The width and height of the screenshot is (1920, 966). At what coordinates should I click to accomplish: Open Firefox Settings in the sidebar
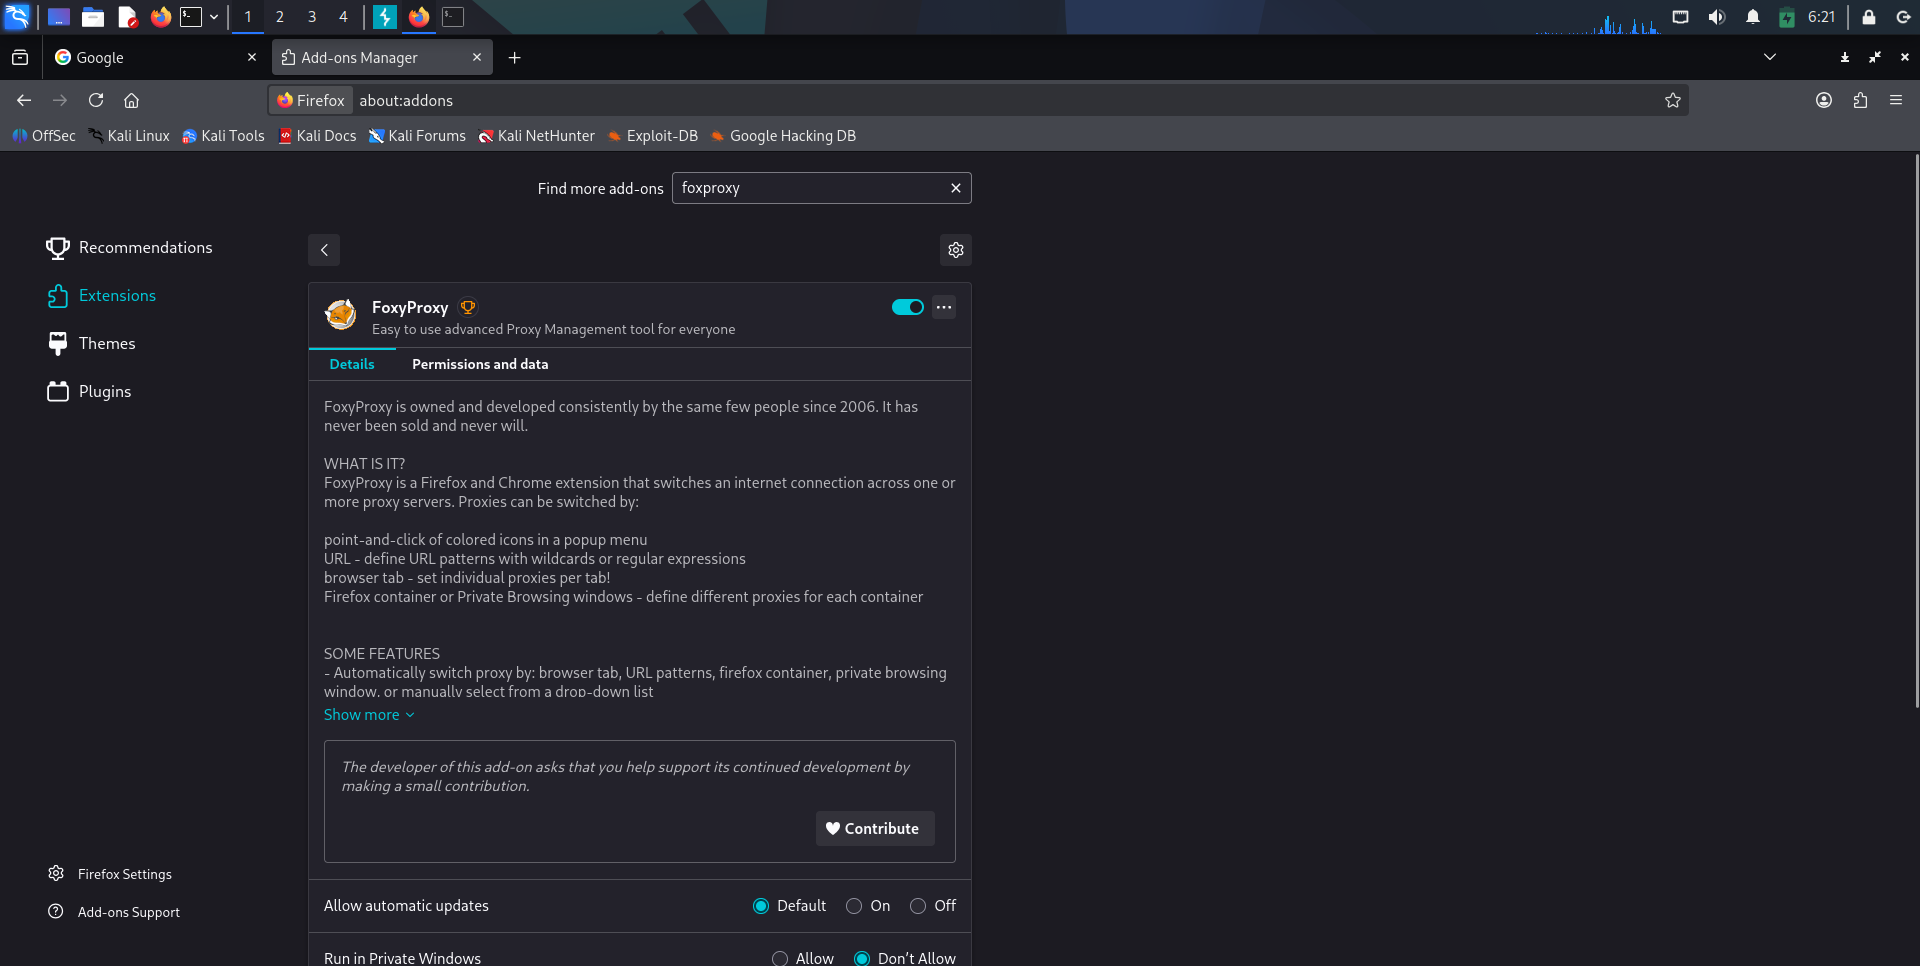pos(110,874)
